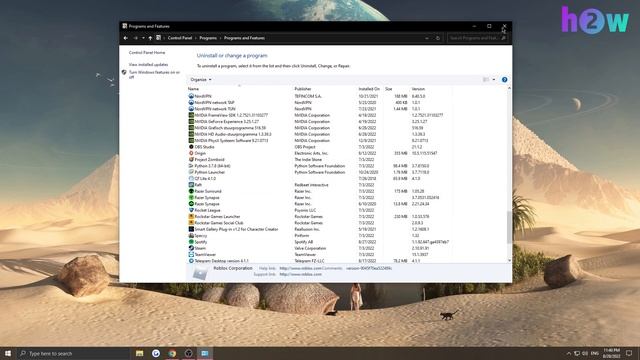This screenshot has width=640, height=360.
Task: Open the view options dropdown arrow
Action: point(494,80)
